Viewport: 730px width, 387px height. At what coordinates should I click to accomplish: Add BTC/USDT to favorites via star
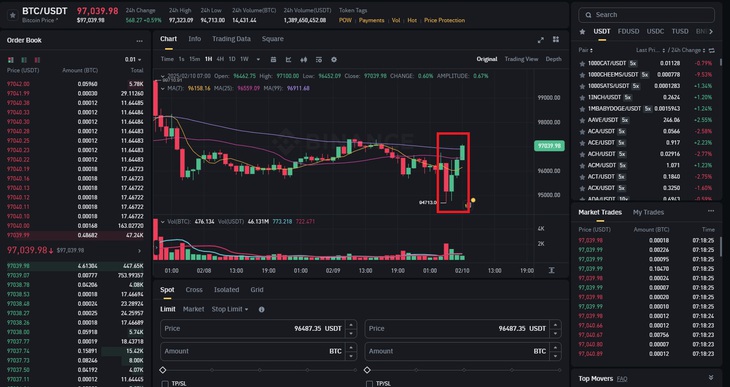point(13,15)
